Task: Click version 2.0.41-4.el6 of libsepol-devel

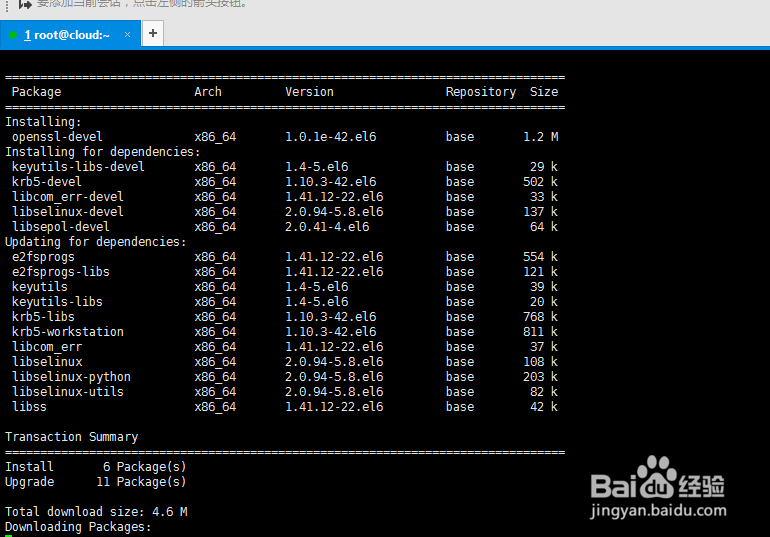Action: point(327,227)
